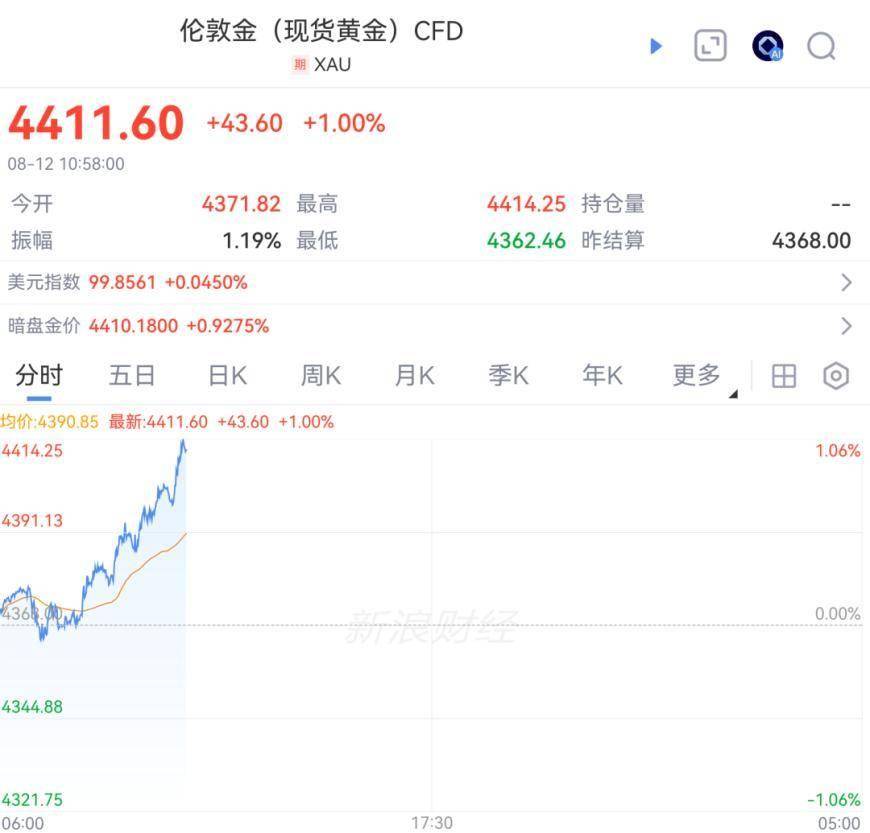Viewport: 870px width, 833px height.
Task: Tap the latest price point on chart line
Action: coord(185,448)
